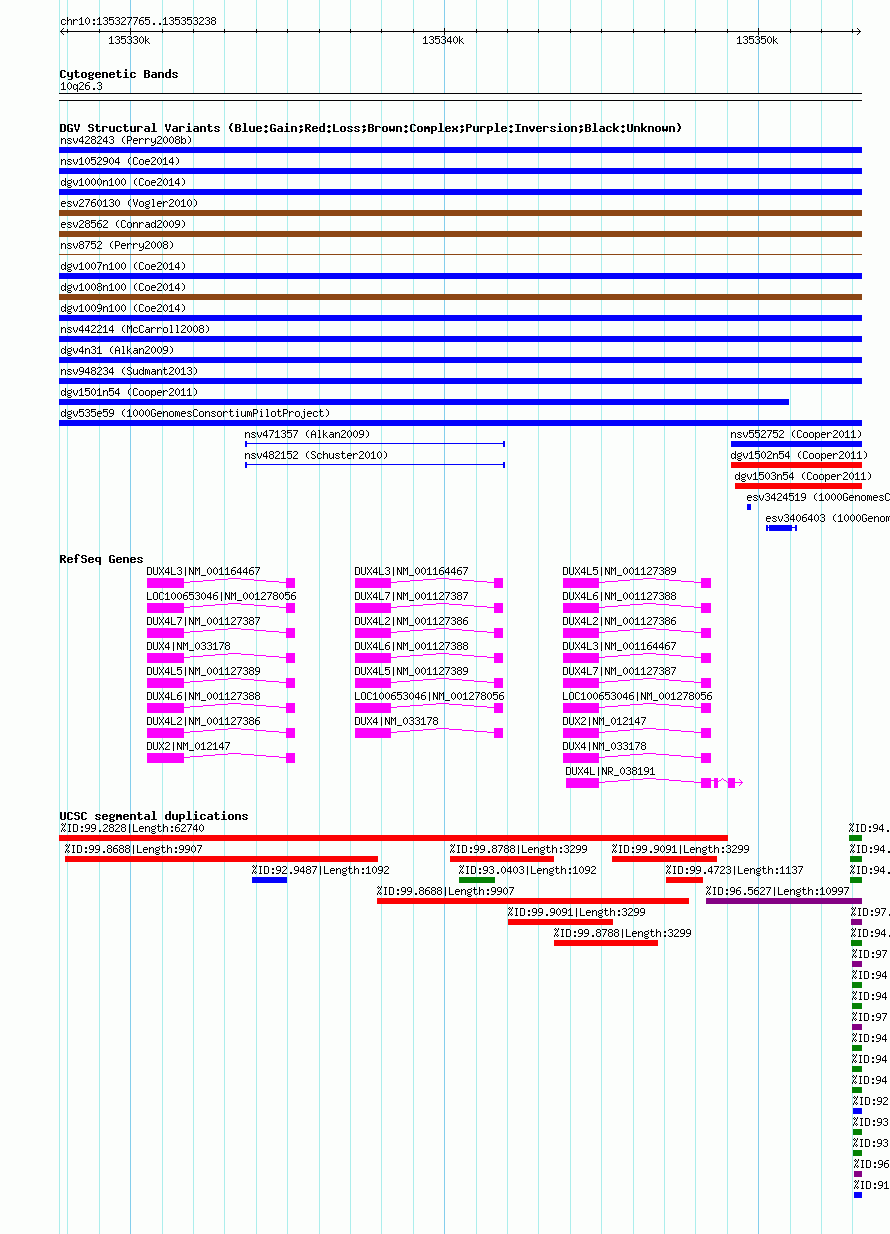Click the Cytogenetic Bands track title
890x1234 pixels.
click(x=119, y=75)
